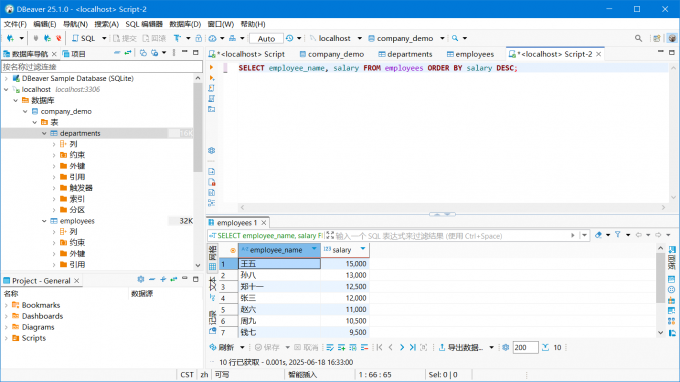Click the new connection plug icon in toolbar
This screenshot has width=680, height=382.
point(10,38)
